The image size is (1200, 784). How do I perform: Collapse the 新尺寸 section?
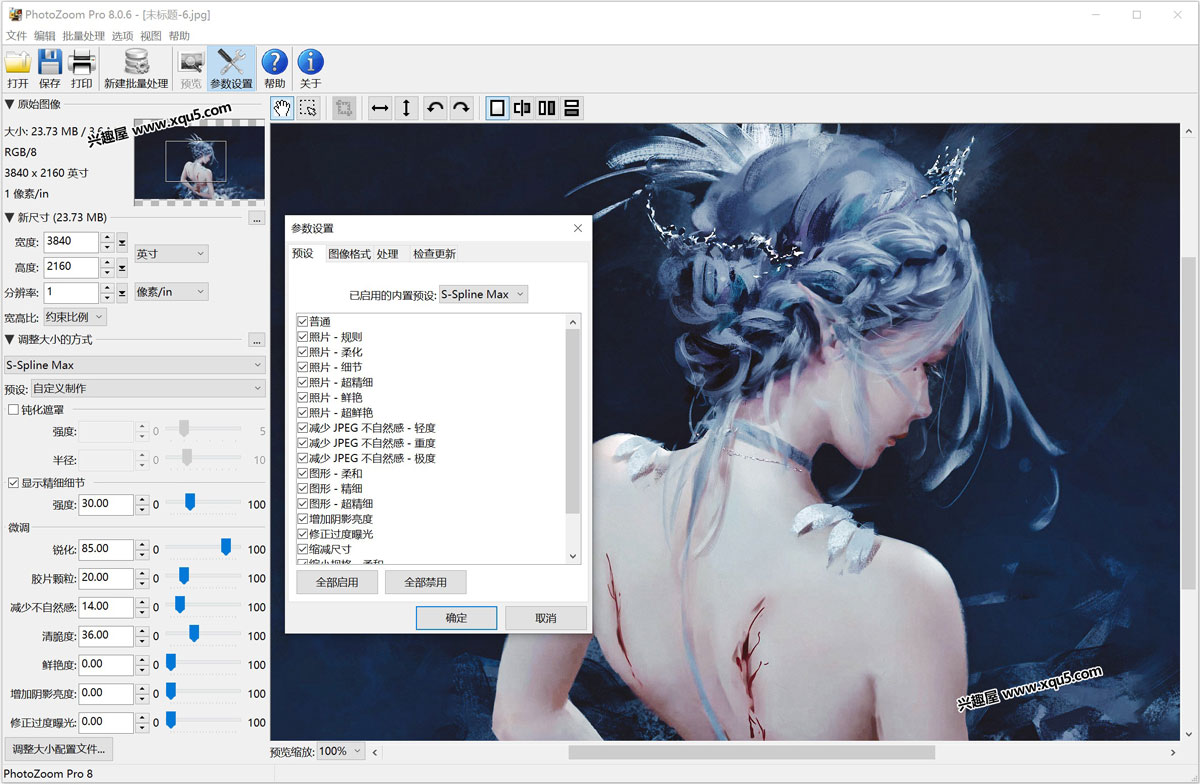click(x=10, y=217)
